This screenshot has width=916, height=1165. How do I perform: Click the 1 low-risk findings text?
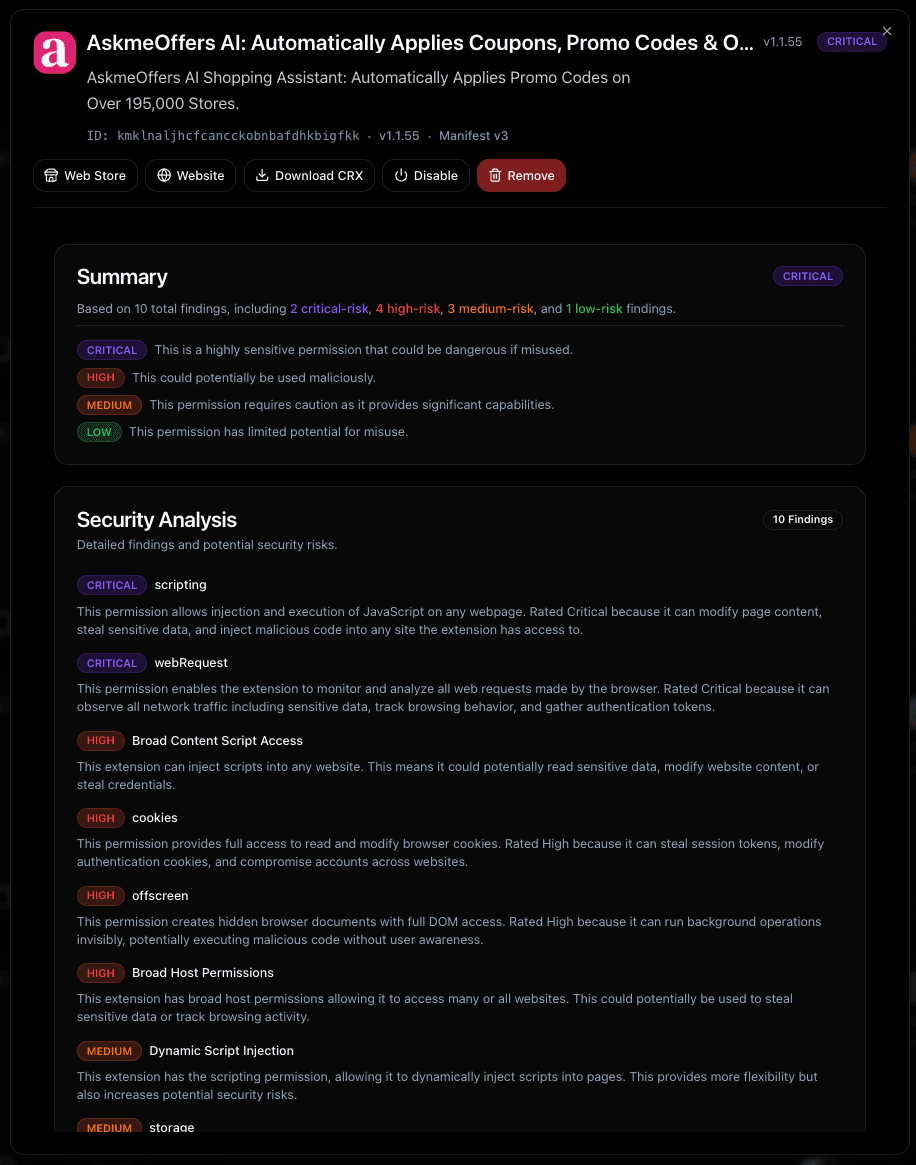(594, 309)
